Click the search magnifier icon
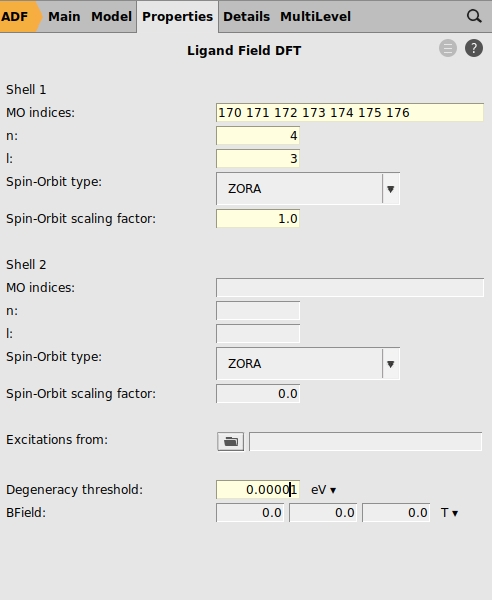This screenshot has height=600, width=492. click(x=474, y=16)
